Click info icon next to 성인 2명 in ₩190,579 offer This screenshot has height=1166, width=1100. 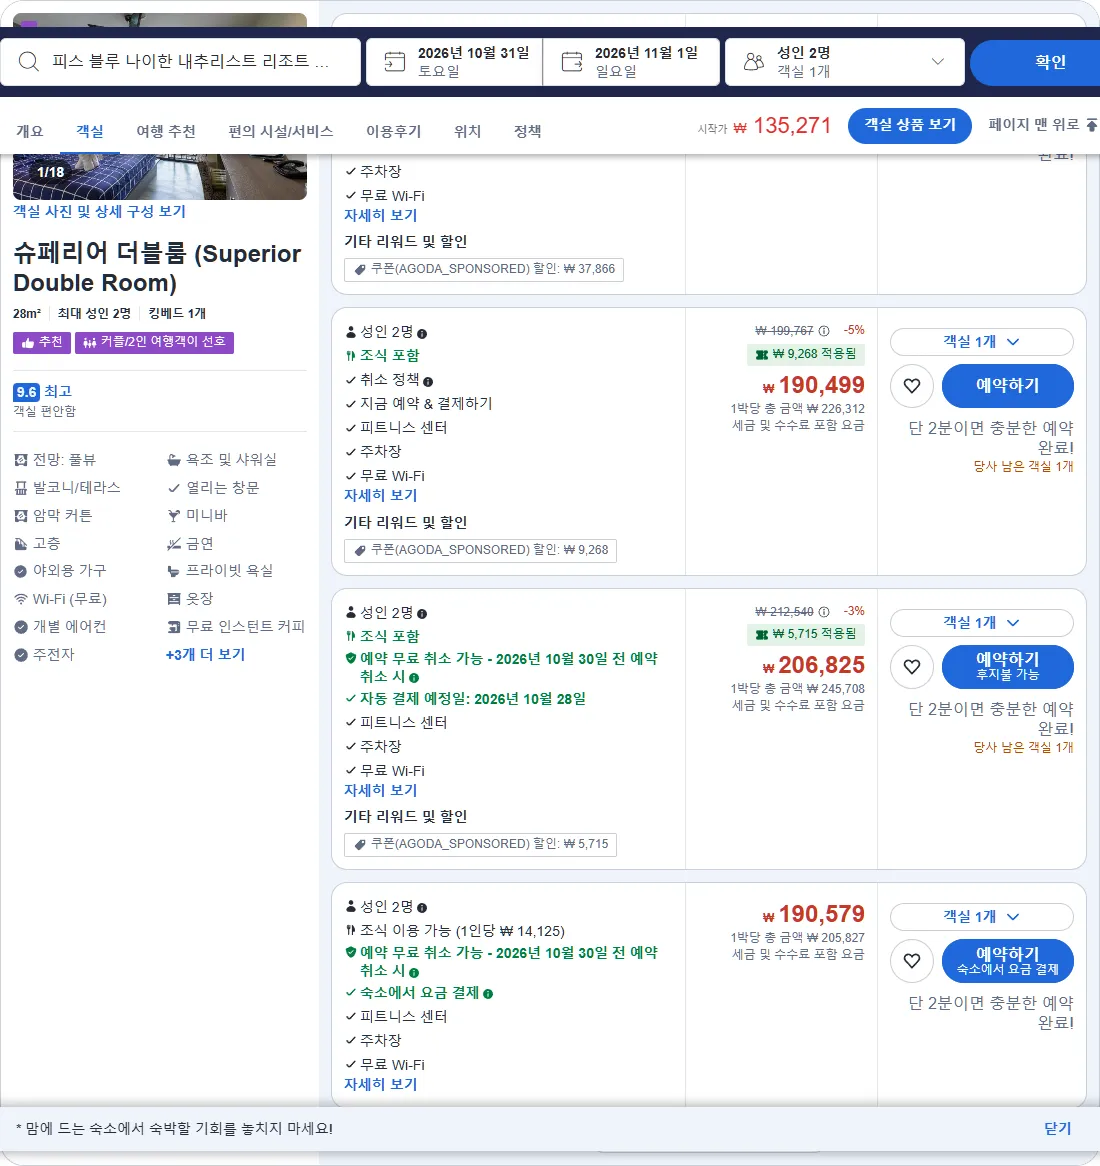click(x=422, y=908)
